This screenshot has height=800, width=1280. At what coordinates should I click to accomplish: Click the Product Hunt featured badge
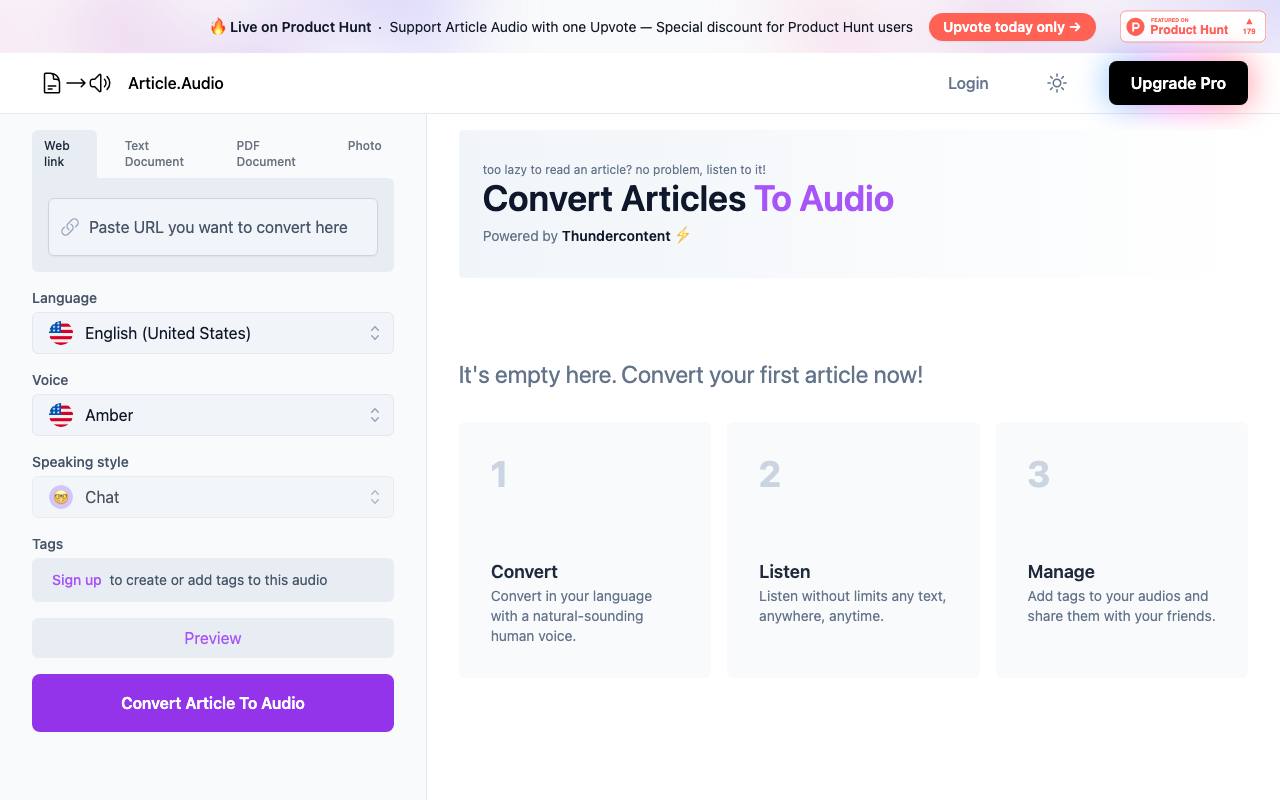tap(1192, 27)
